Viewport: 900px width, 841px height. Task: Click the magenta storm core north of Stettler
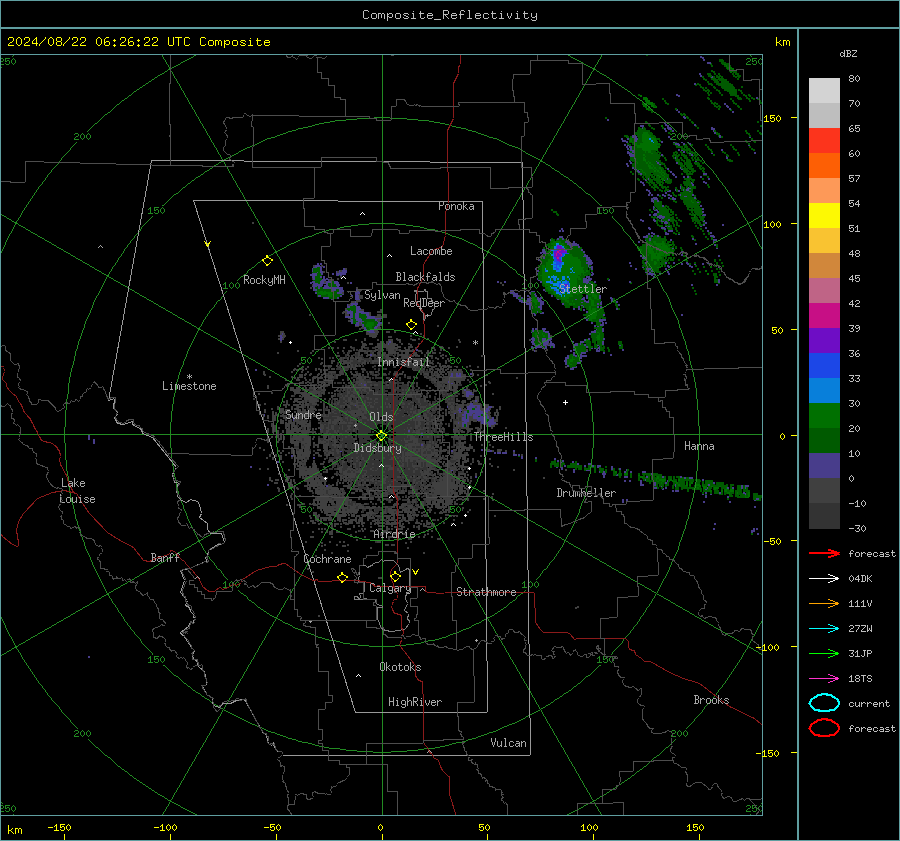(559, 252)
